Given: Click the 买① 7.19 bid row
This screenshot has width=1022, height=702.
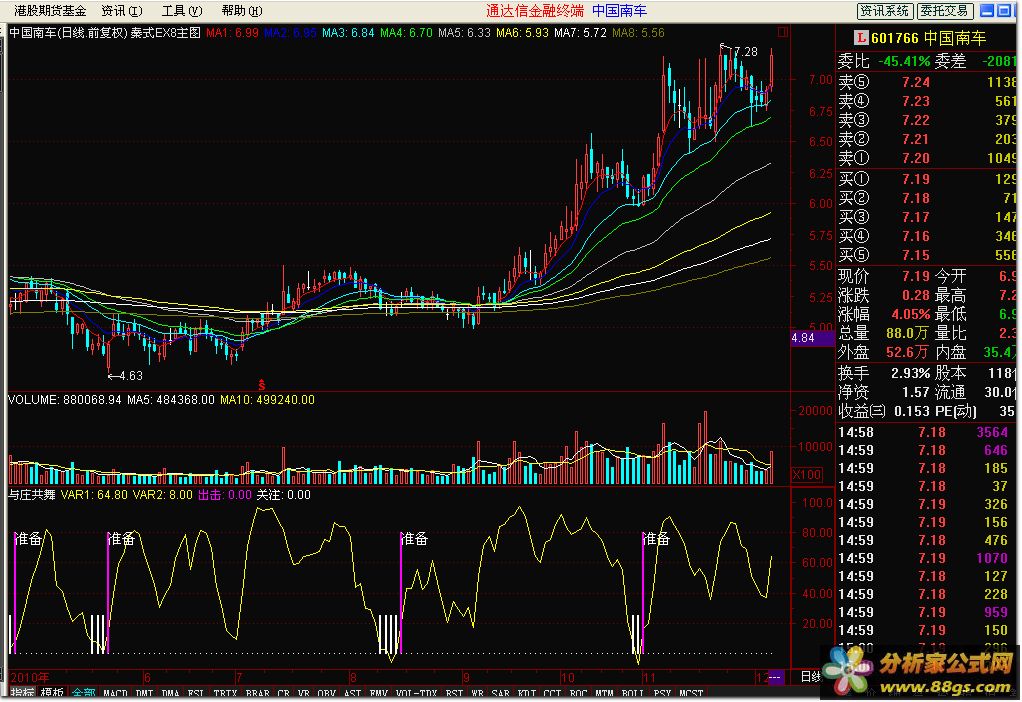Looking at the screenshot, I should click(927, 179).
